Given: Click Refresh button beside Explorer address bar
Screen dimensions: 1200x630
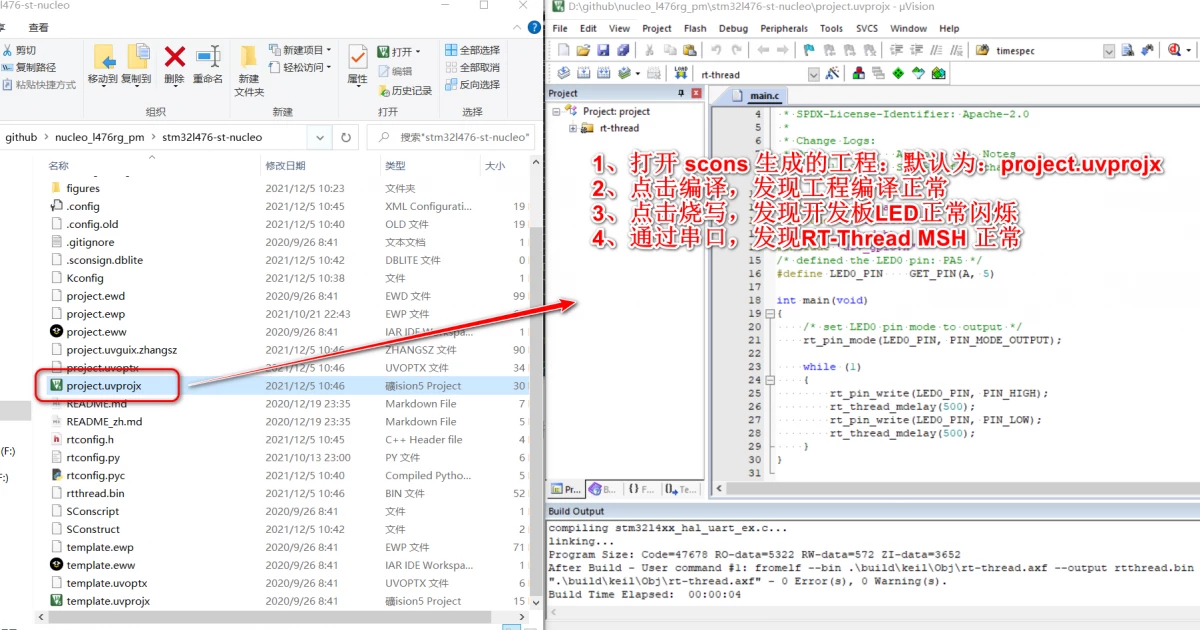Looking at the screenshot, I should click(x=346, y=137).
